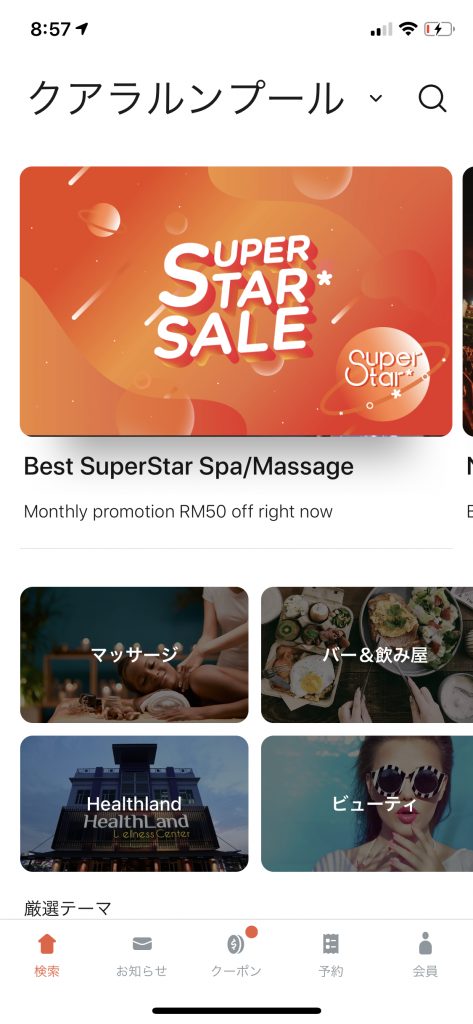Tap the 厳選テーマ section heading
The height and width of the screenshot is (1024, 473).
coord(67,908)
